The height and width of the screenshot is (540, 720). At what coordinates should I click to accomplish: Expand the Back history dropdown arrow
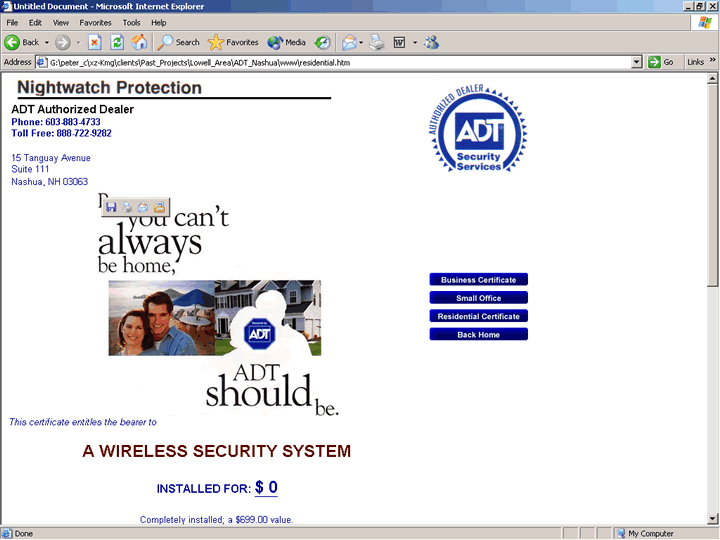coord(47,43)
